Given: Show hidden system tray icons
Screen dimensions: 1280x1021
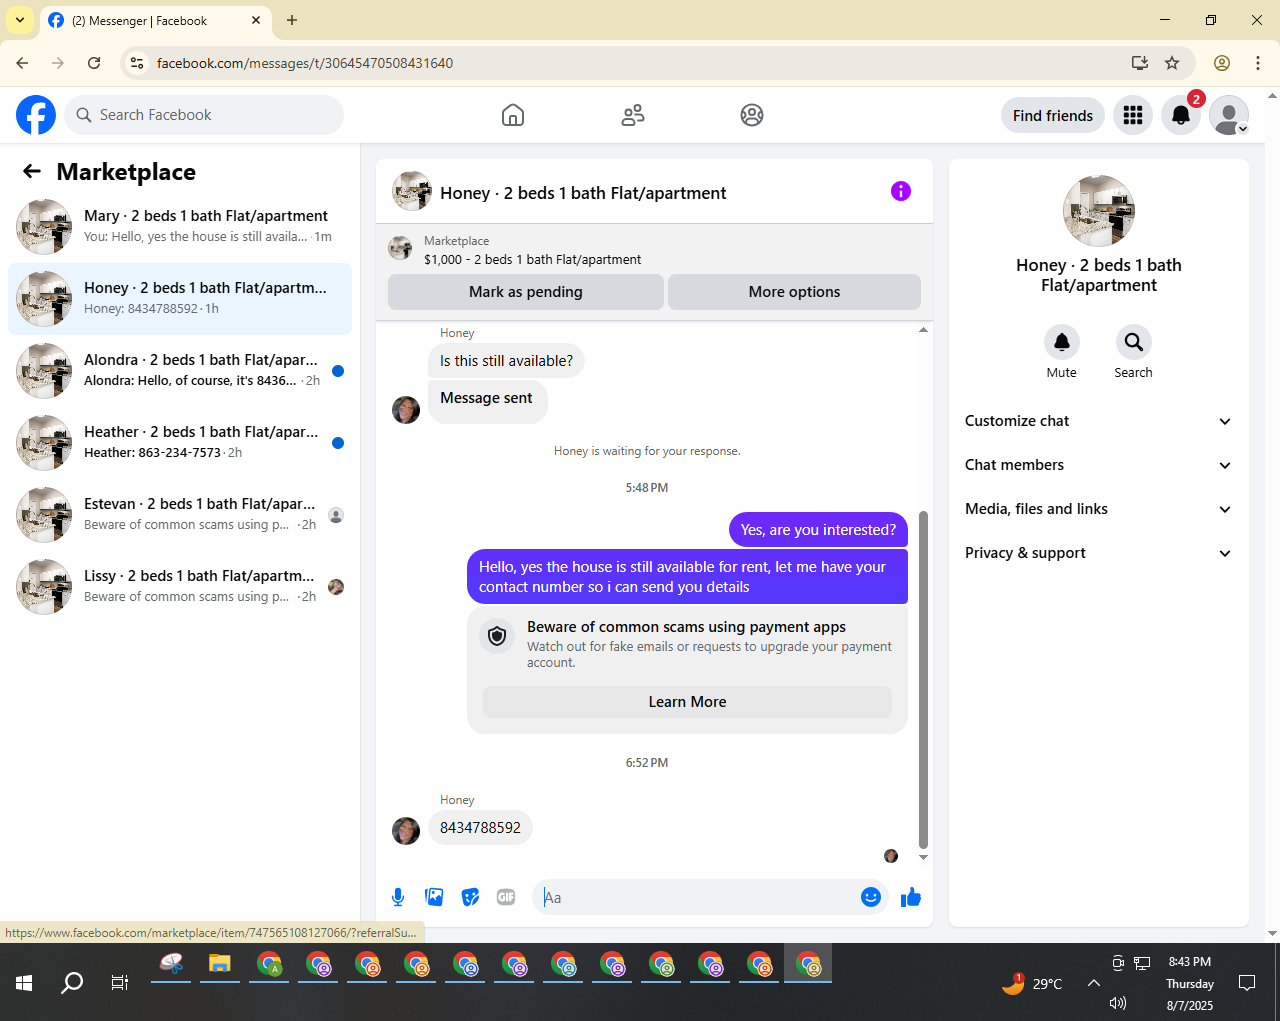Looking at the screenshot, I should (x=1094, y=983).
